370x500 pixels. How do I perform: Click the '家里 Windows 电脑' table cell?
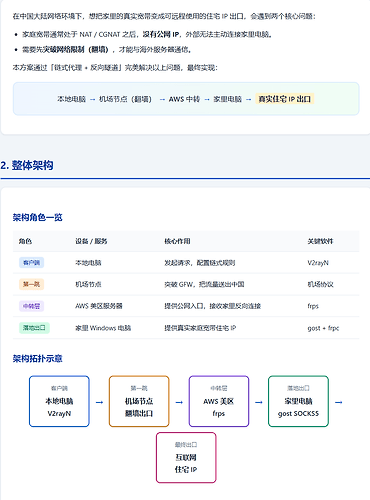[103, 328]
